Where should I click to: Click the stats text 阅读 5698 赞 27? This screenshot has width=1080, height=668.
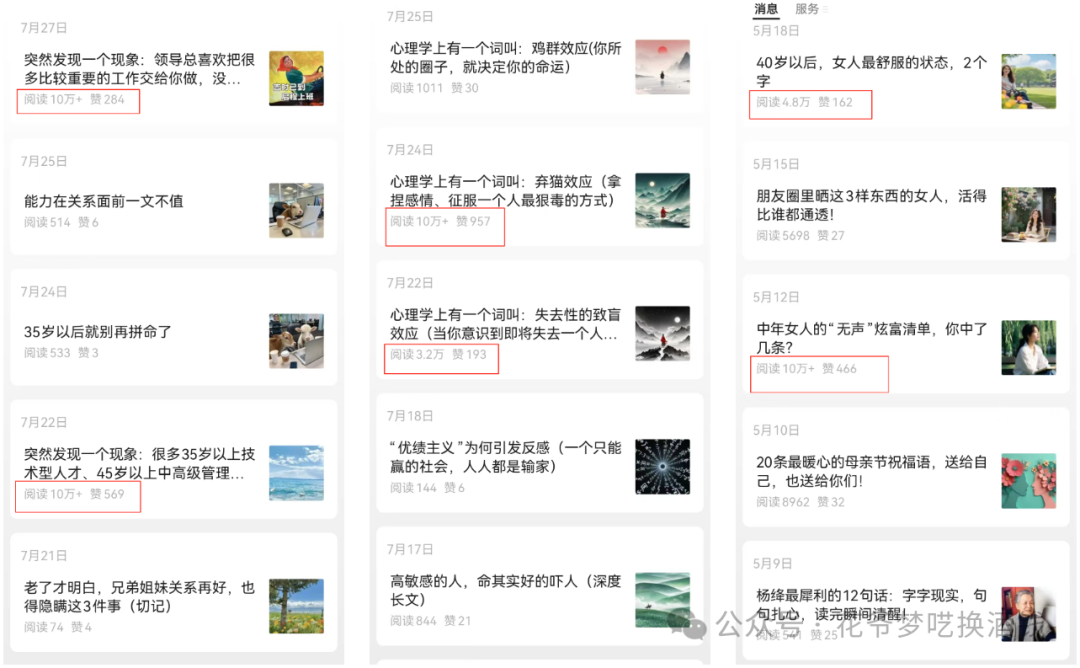point(800,236)
